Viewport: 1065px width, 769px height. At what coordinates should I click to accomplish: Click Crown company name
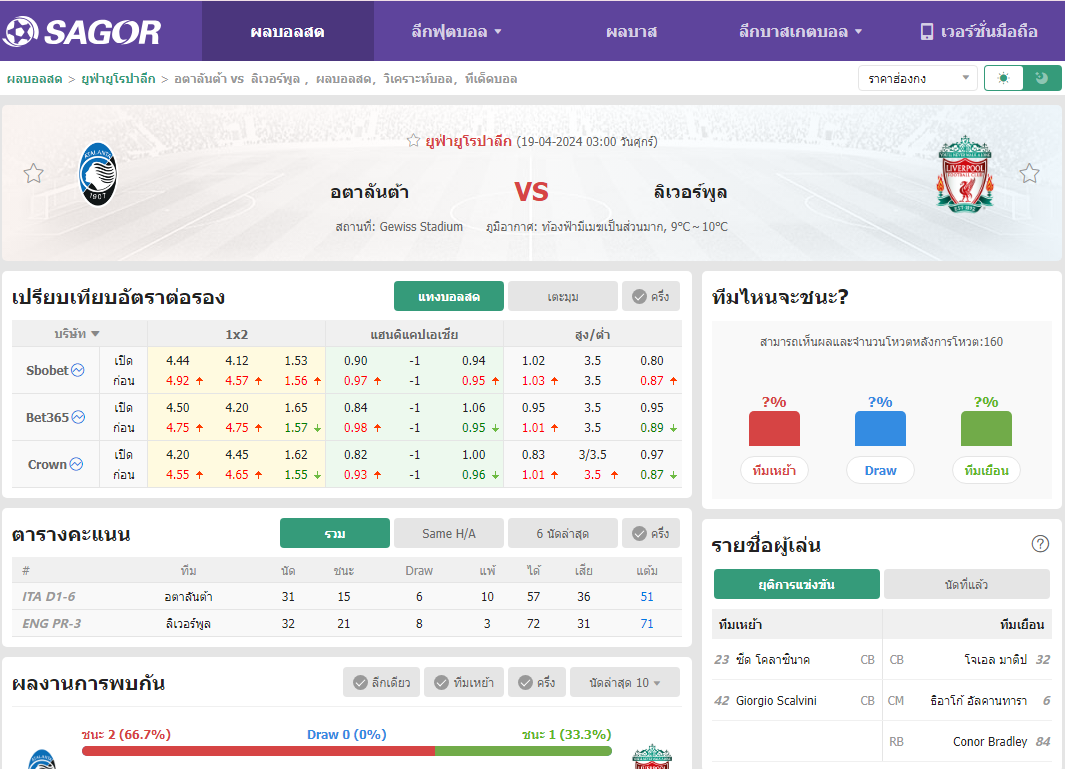click(x=47, y=464)
